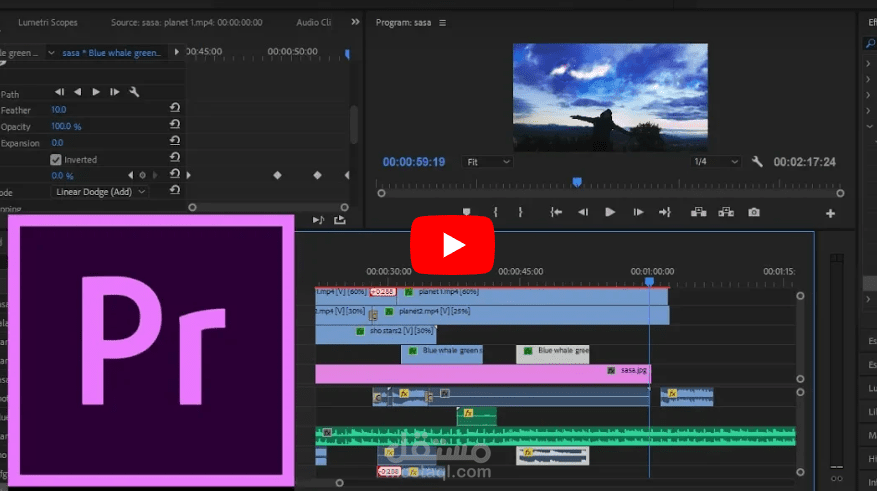877x491 pixels.
Task: Open the 1/4 playback resolution dropdown
Action: click(715, 162)
